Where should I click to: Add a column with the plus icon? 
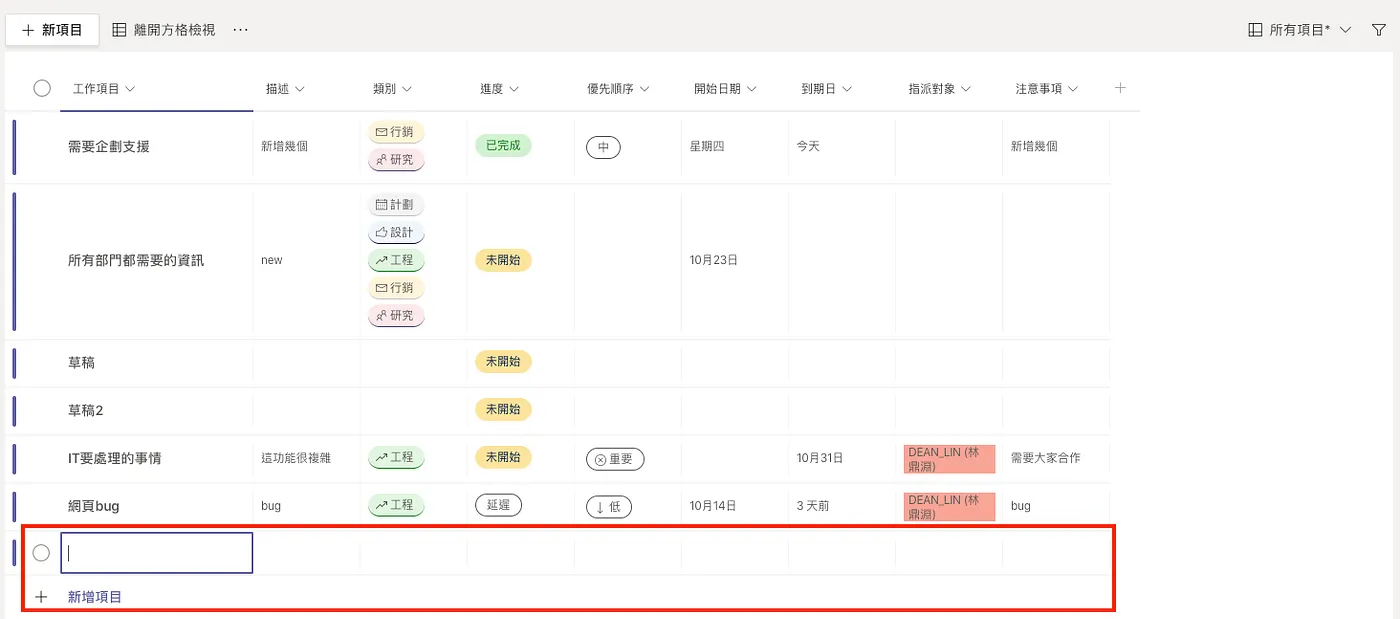[1120, 88]
